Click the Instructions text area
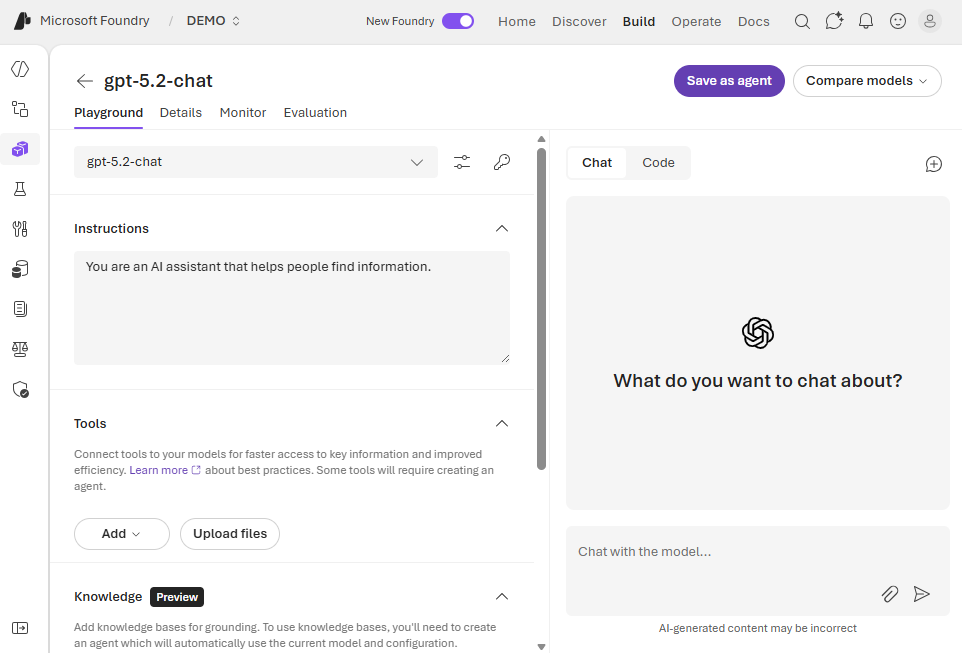 (292, 307)
